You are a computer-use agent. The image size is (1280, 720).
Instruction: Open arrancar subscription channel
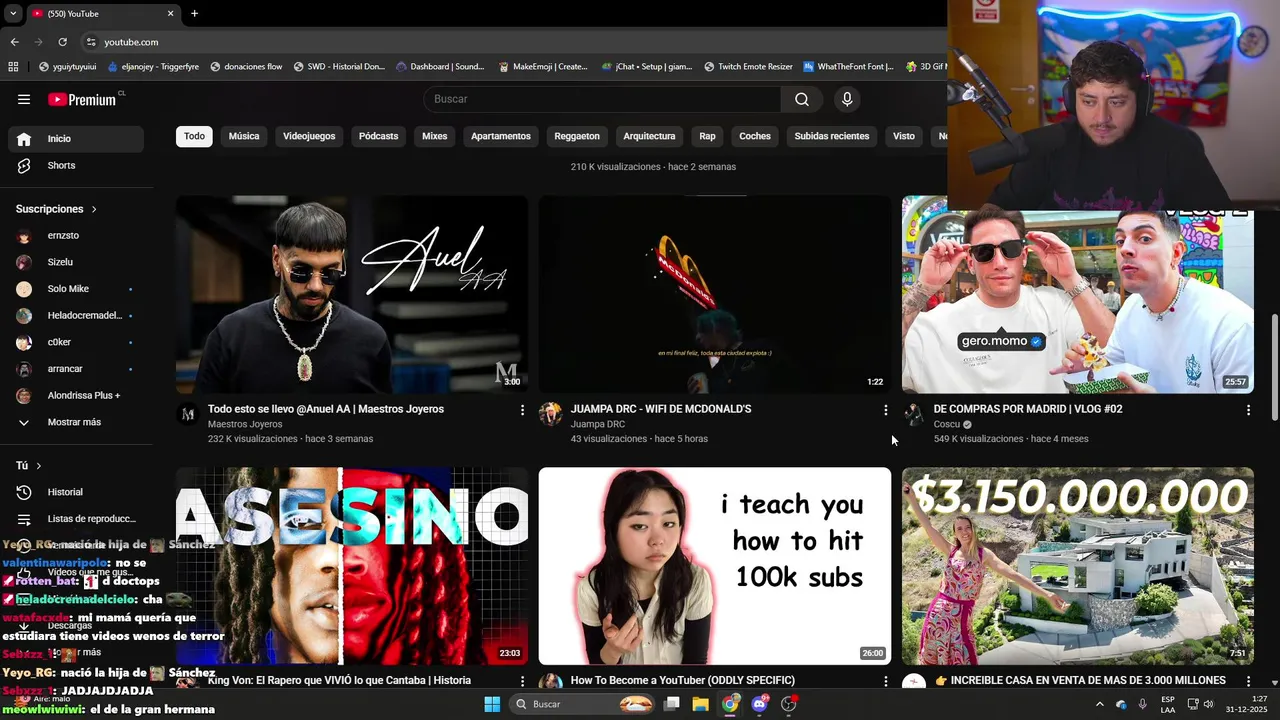[76, 369]
